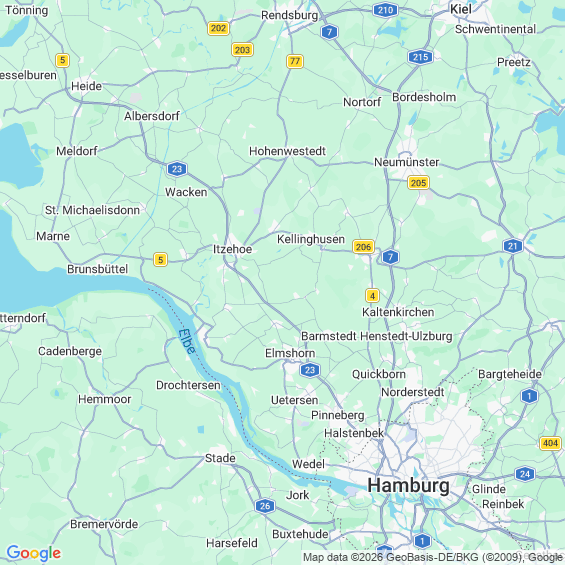Click the Kiel city label
The width and height of the screenshot is (565, 565).
(x=461, y=9)
